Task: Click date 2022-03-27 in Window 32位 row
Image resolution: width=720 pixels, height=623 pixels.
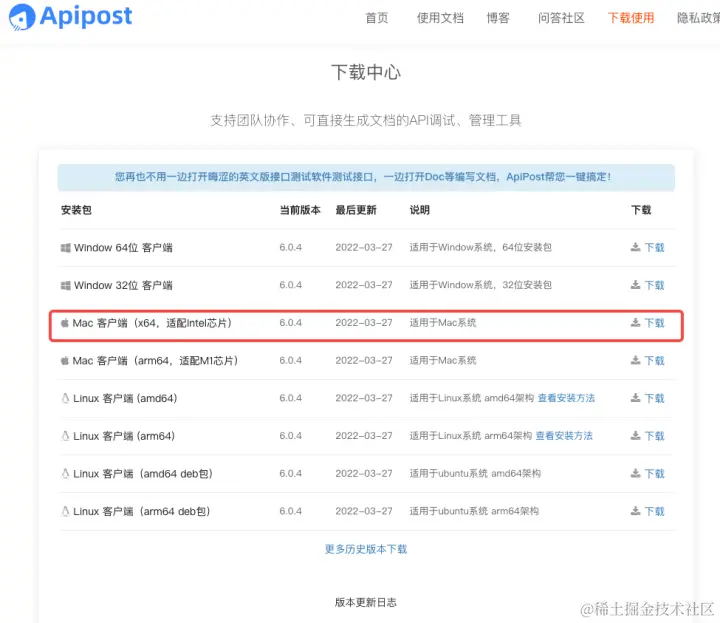Action: (364, 285)
